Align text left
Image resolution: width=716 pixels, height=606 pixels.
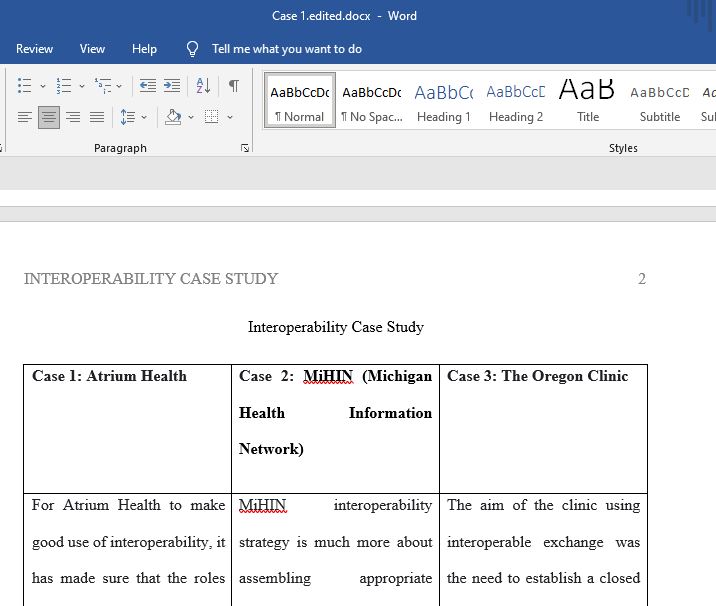(x=25, y=117)
